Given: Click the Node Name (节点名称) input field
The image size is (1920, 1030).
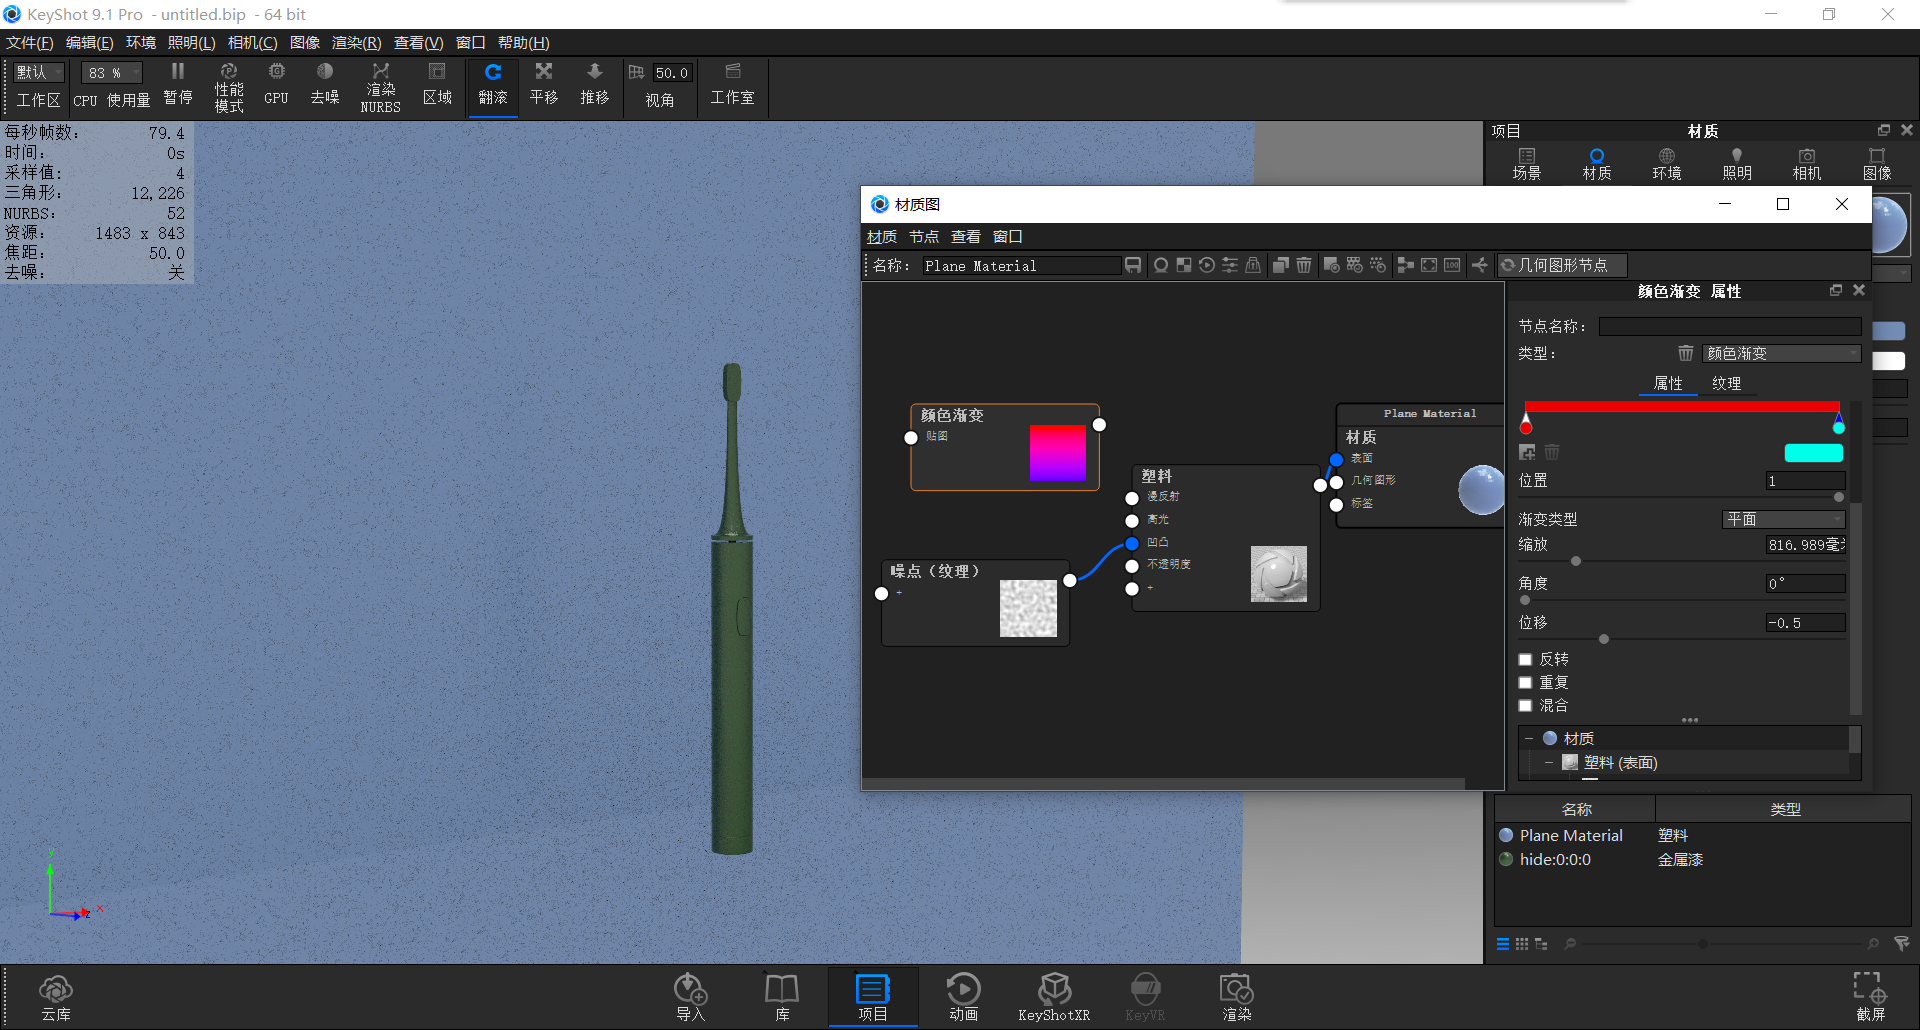Looking at the screenshot, I should point(1729,326).
